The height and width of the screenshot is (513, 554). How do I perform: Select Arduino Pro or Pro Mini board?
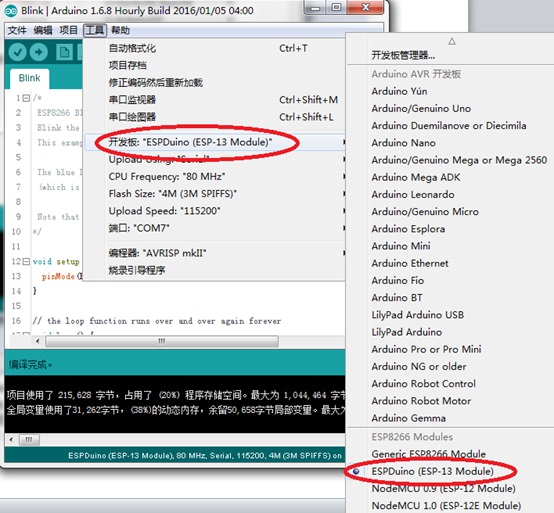pos(449,349)
